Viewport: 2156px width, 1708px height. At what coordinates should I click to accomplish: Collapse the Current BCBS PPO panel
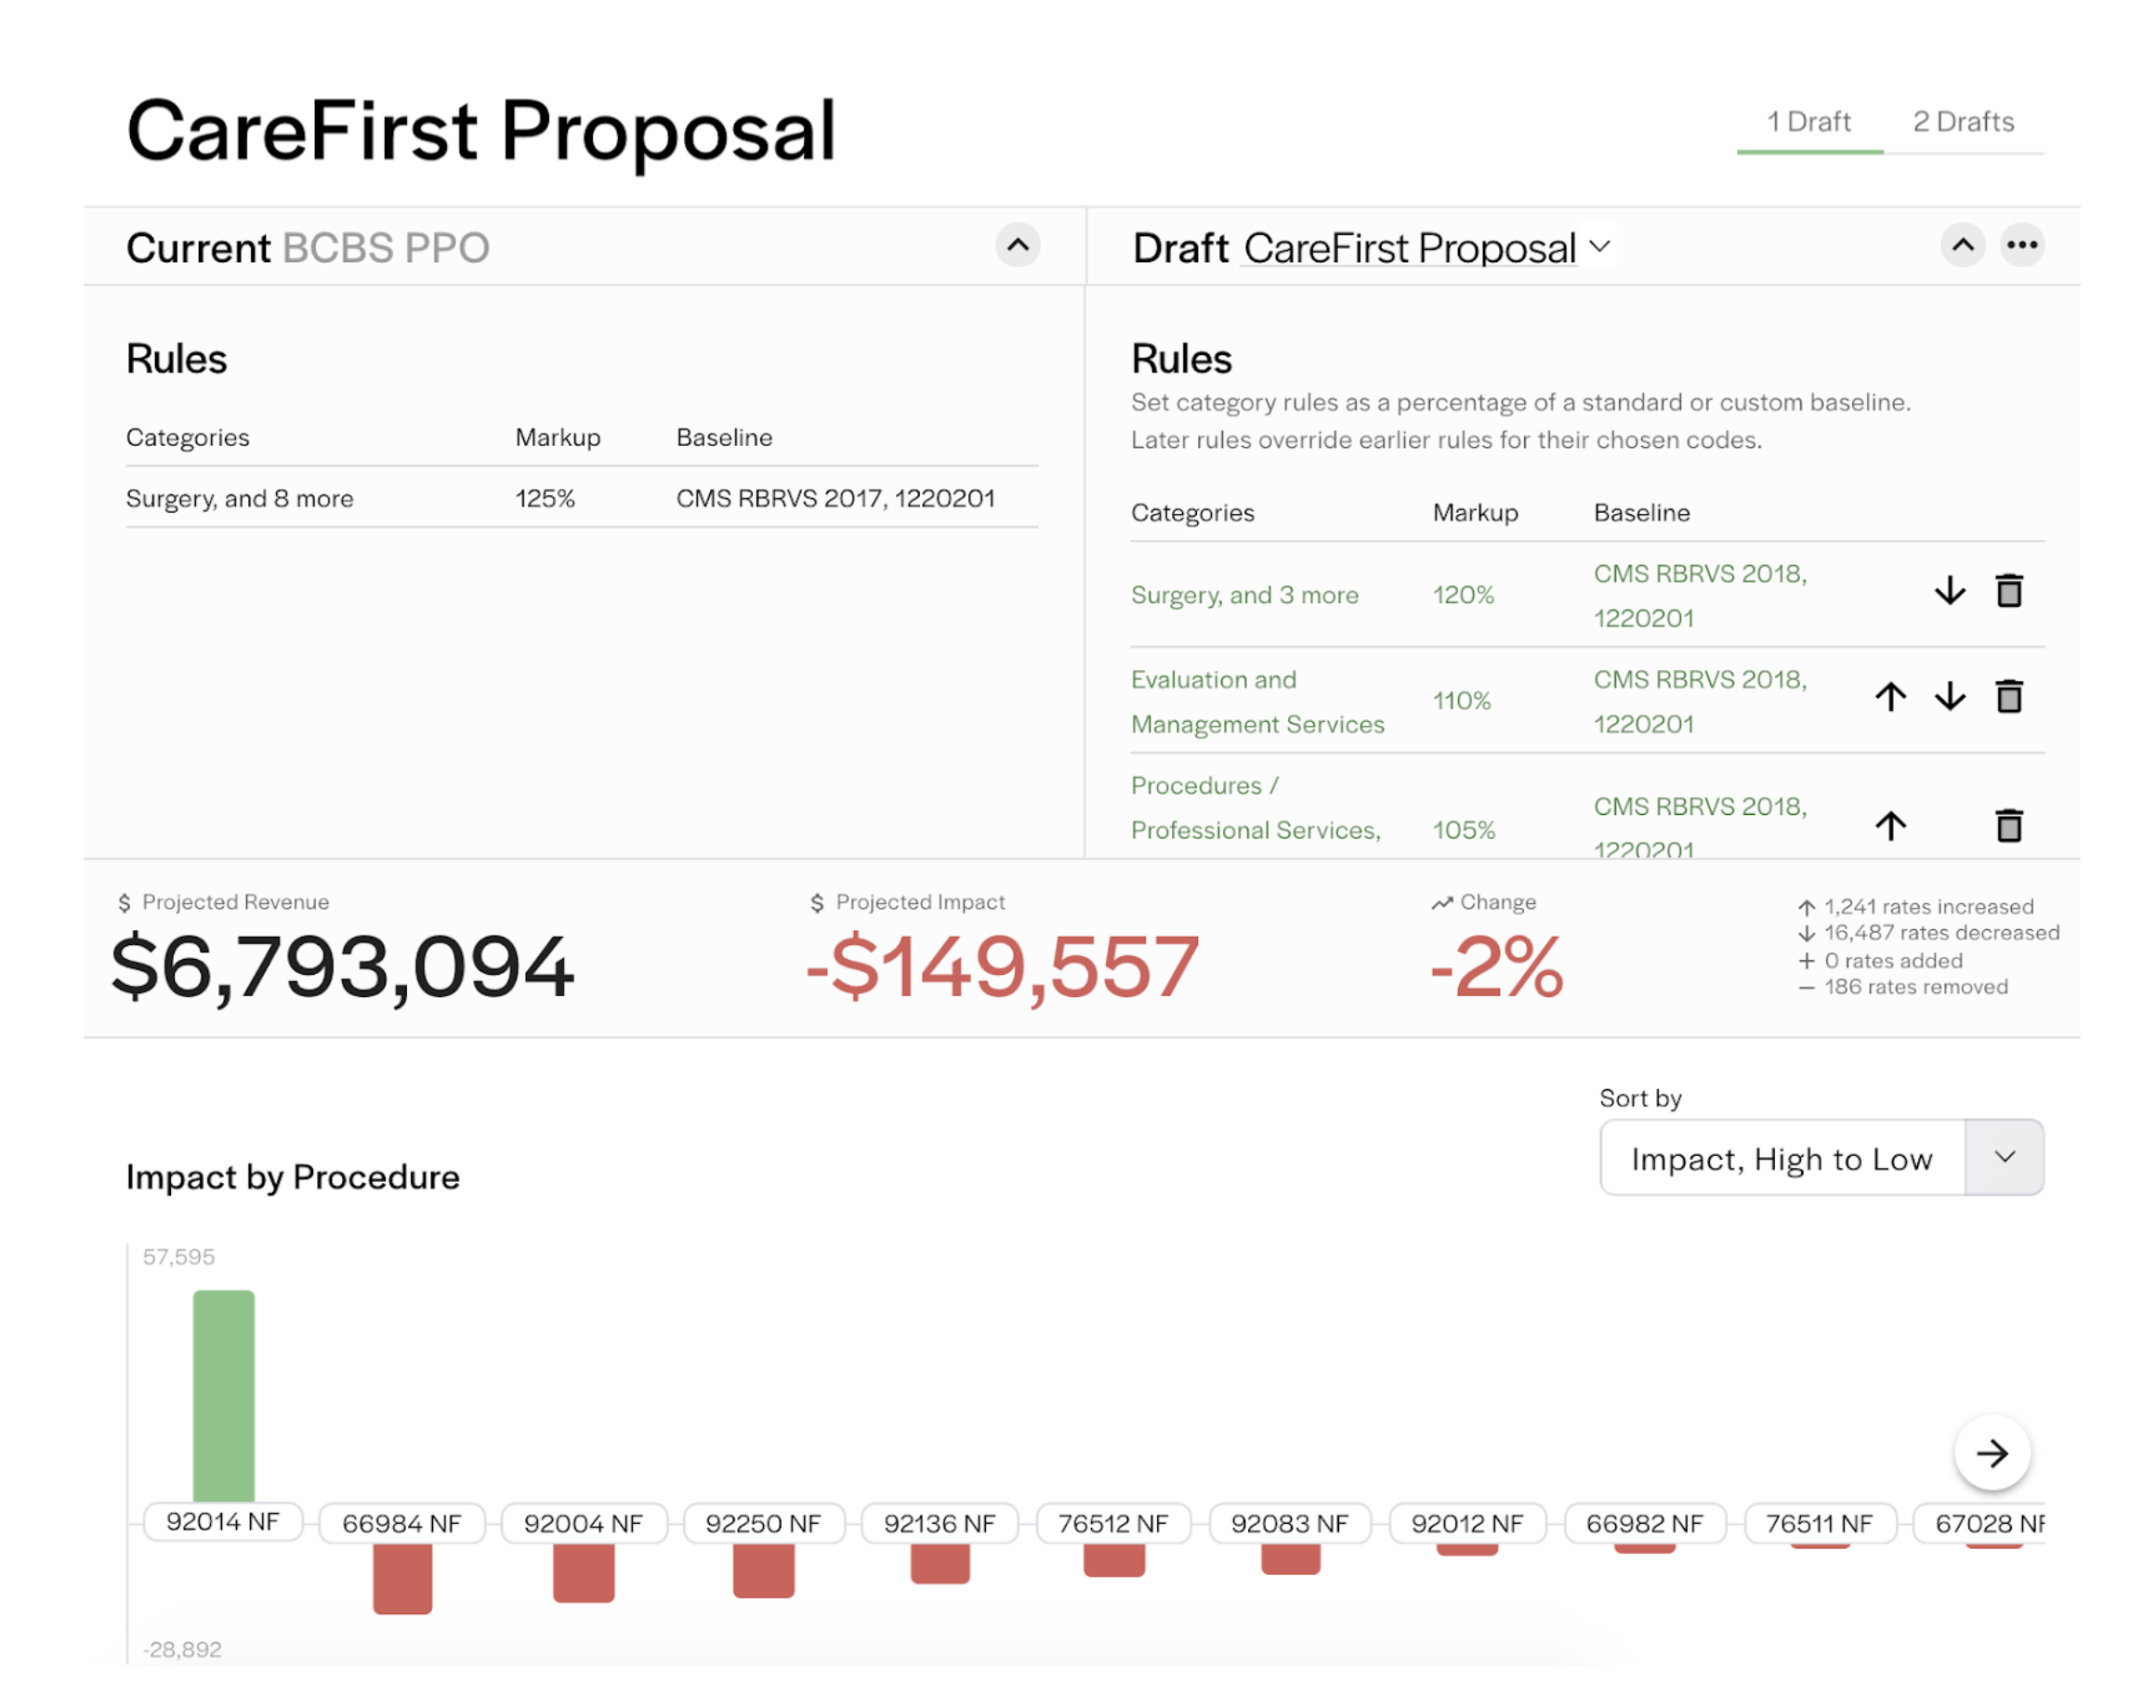pyautogui.click(x=1018, y=245)
